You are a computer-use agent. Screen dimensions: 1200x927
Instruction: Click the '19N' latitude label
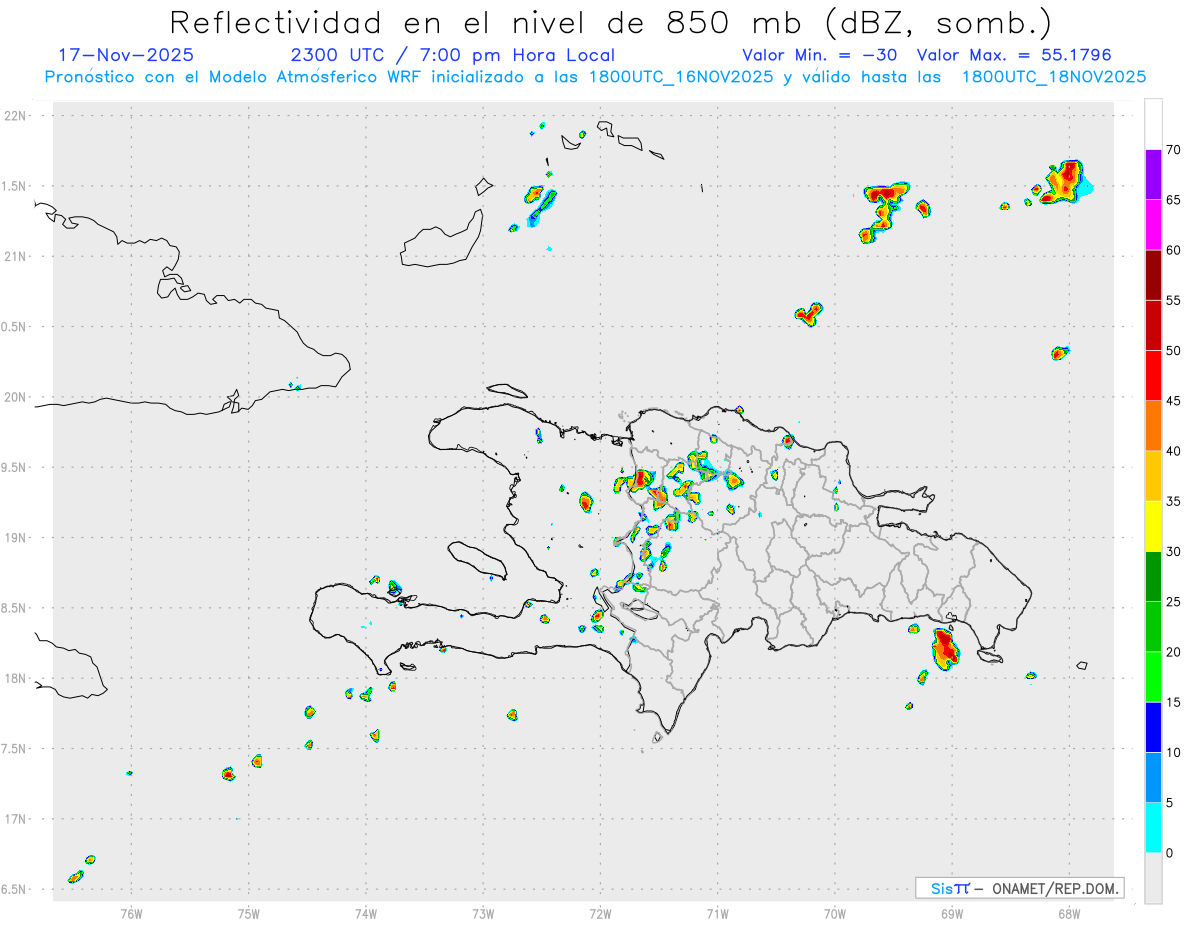tap(17, 537)
